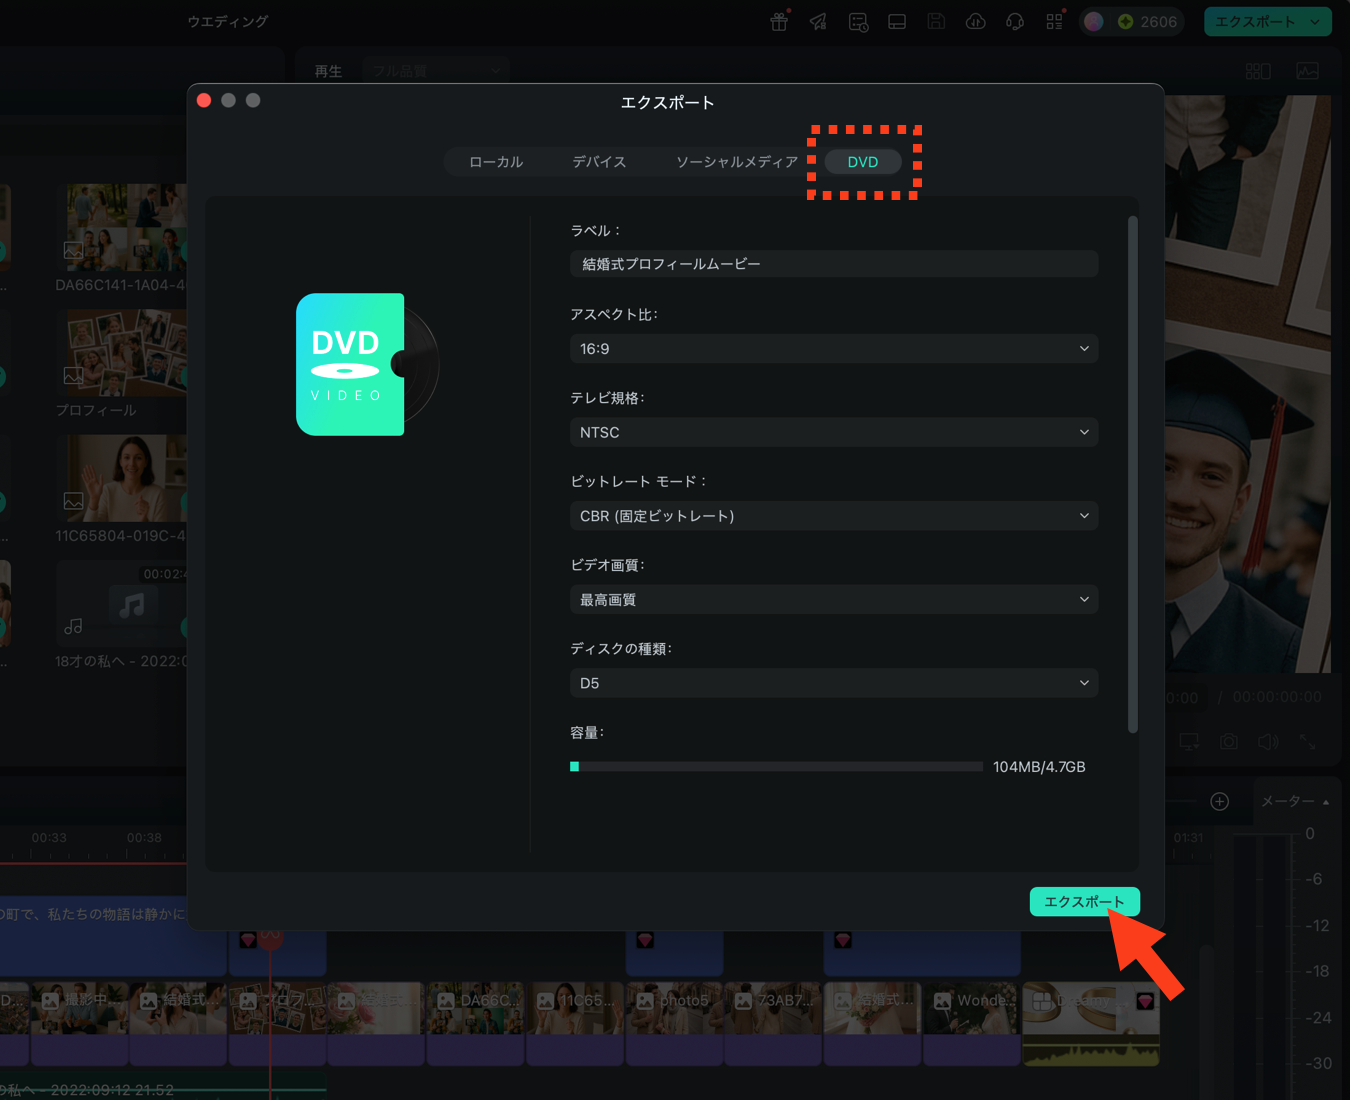Click the headset support icon
1350x1100 pixels.
point(1015,22)
